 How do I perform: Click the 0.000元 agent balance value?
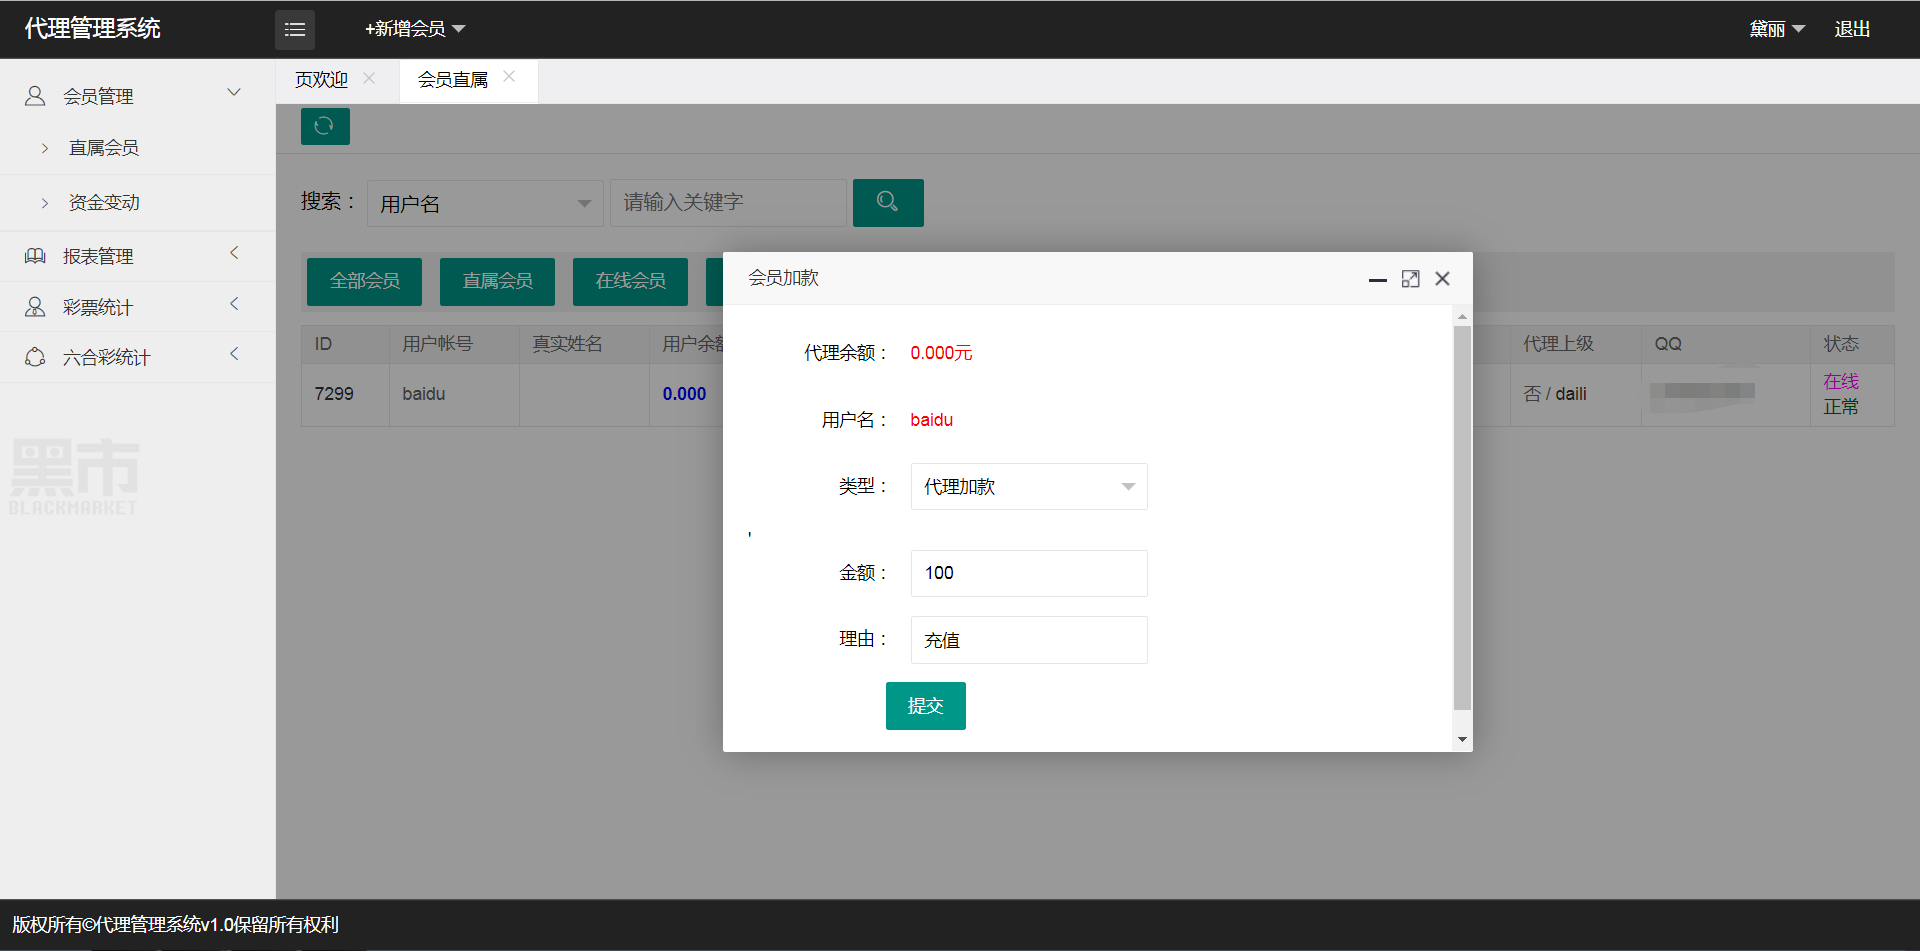pyautogui.click(x=941, y=353)
